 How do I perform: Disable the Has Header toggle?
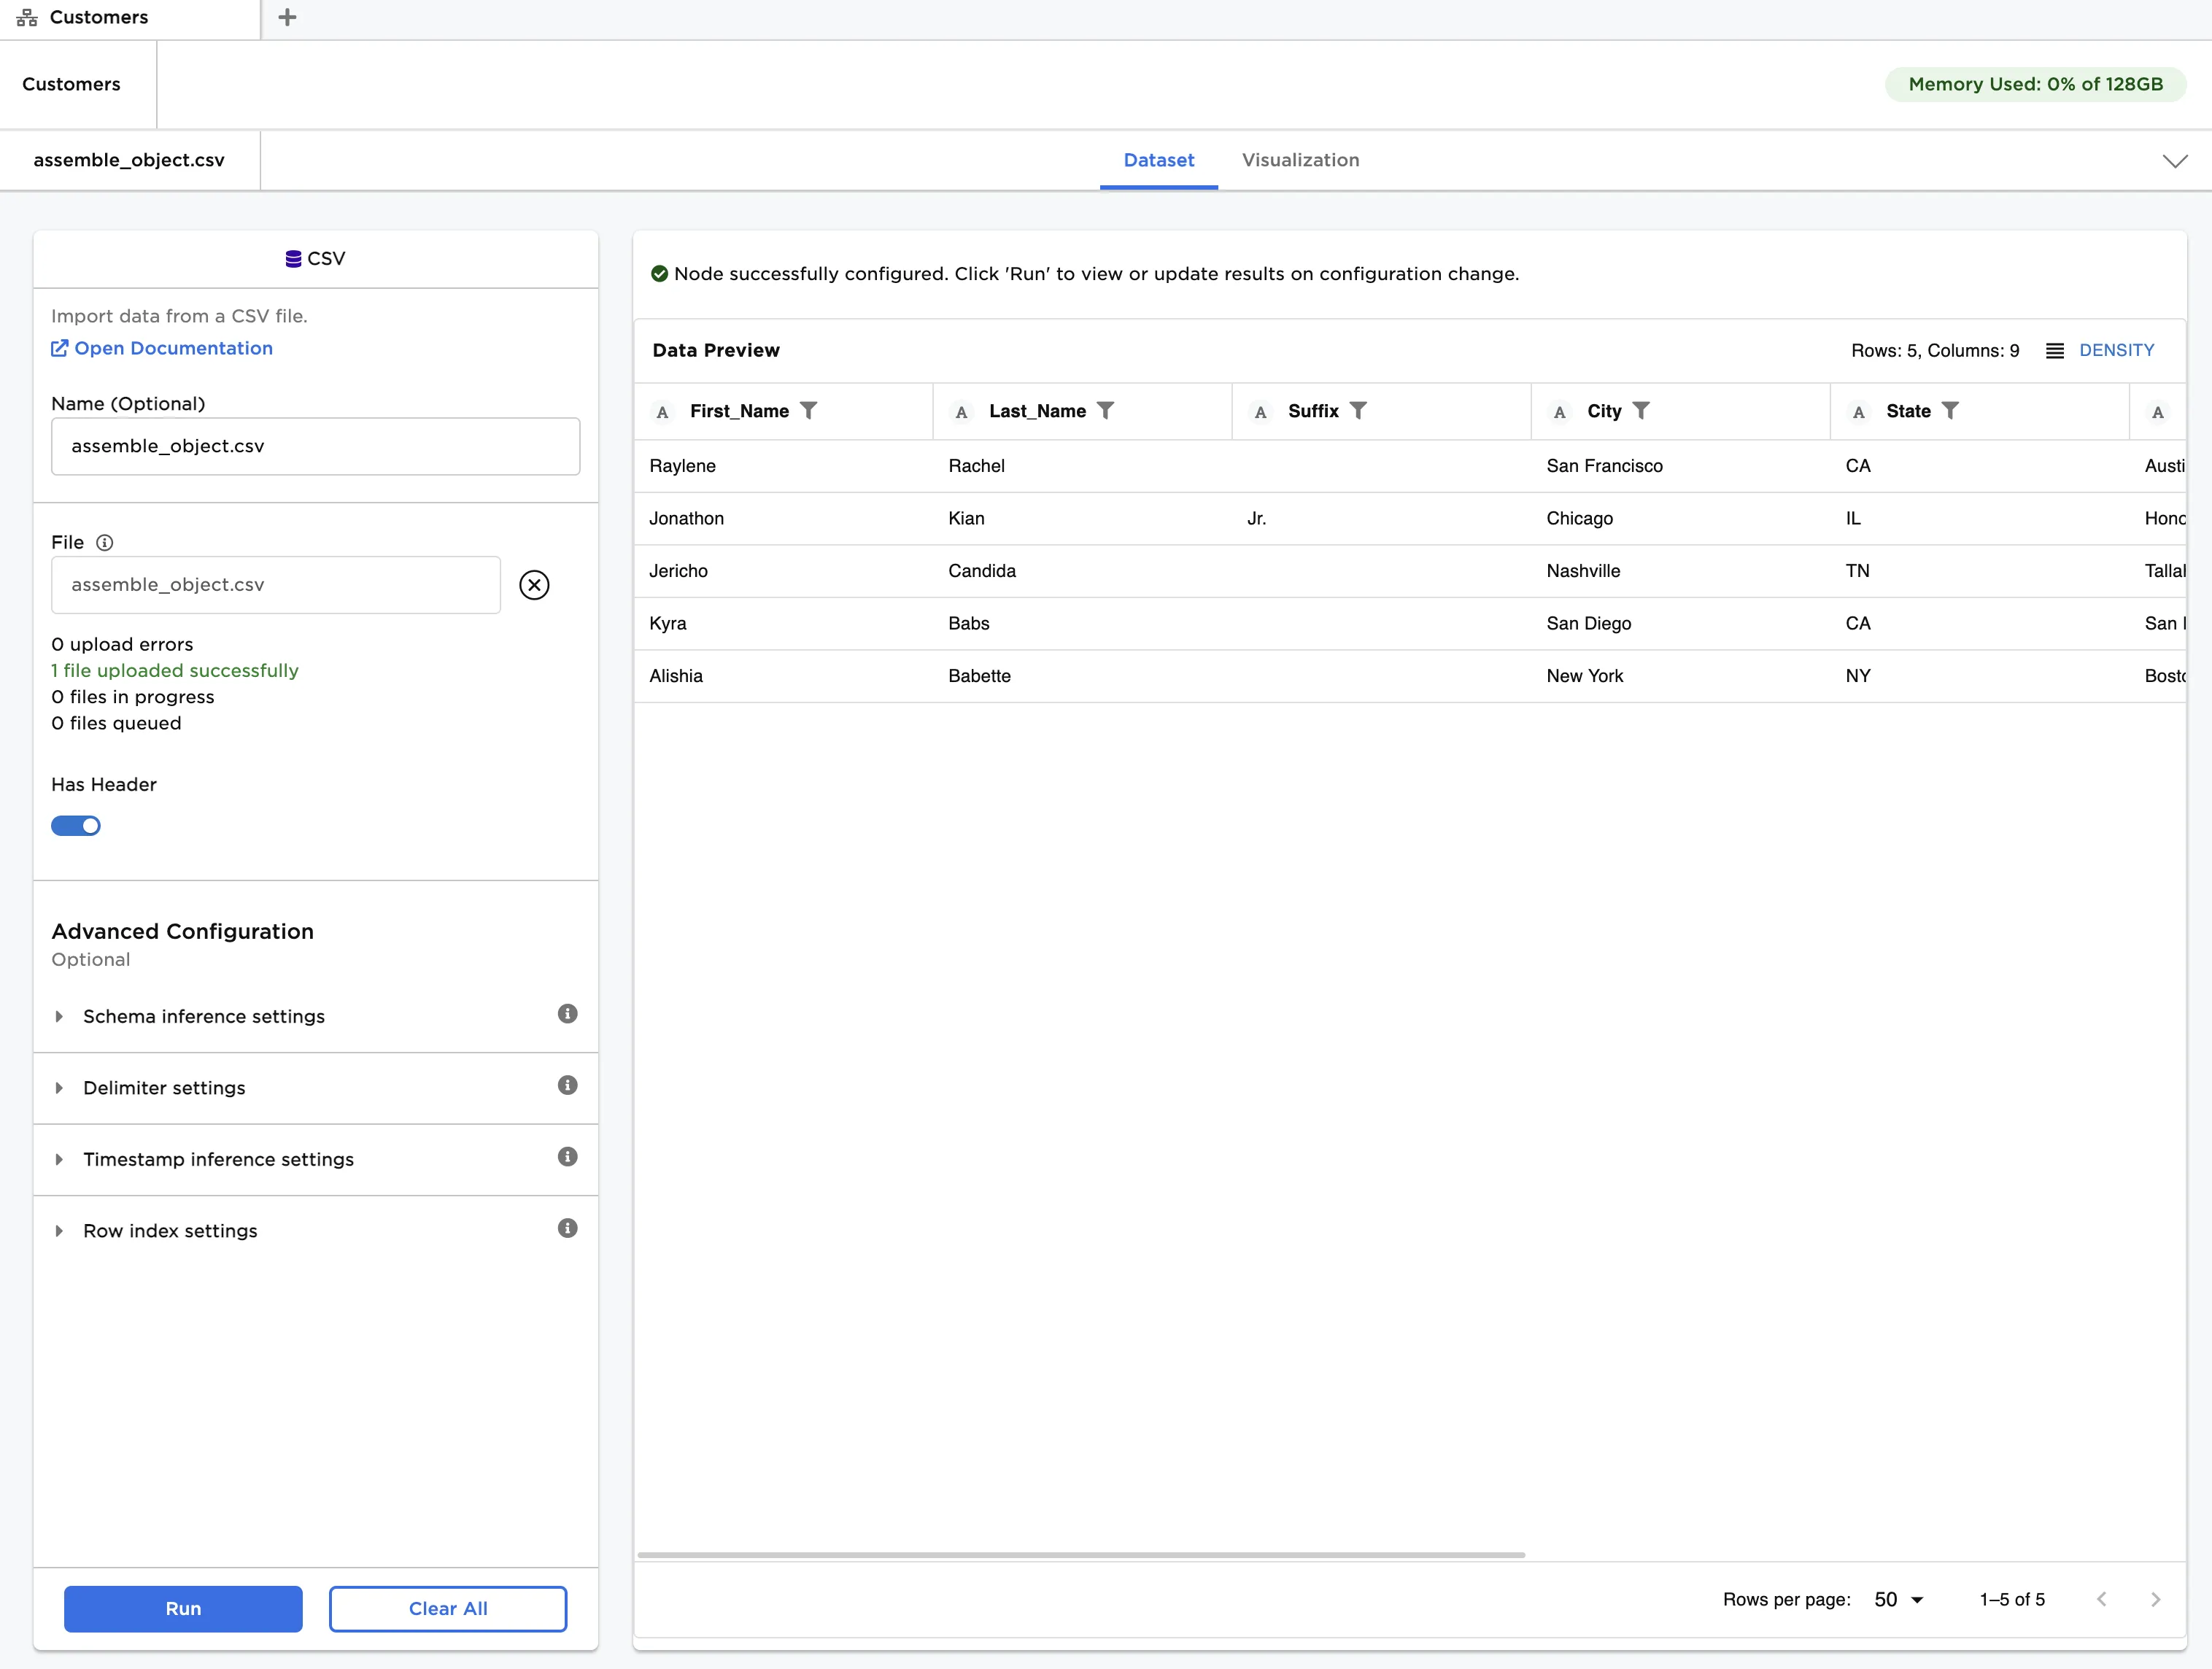tap(76, 825)
